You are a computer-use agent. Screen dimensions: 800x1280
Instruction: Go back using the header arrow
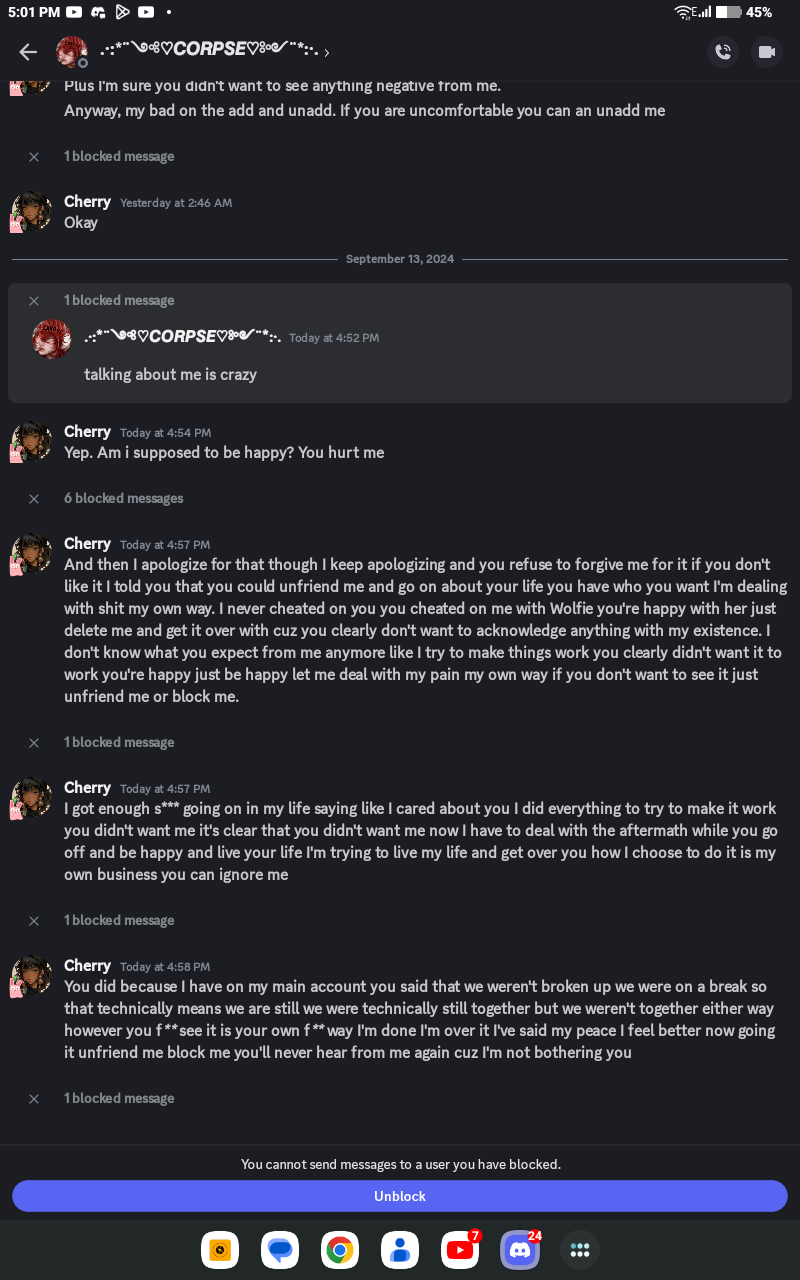28,52
